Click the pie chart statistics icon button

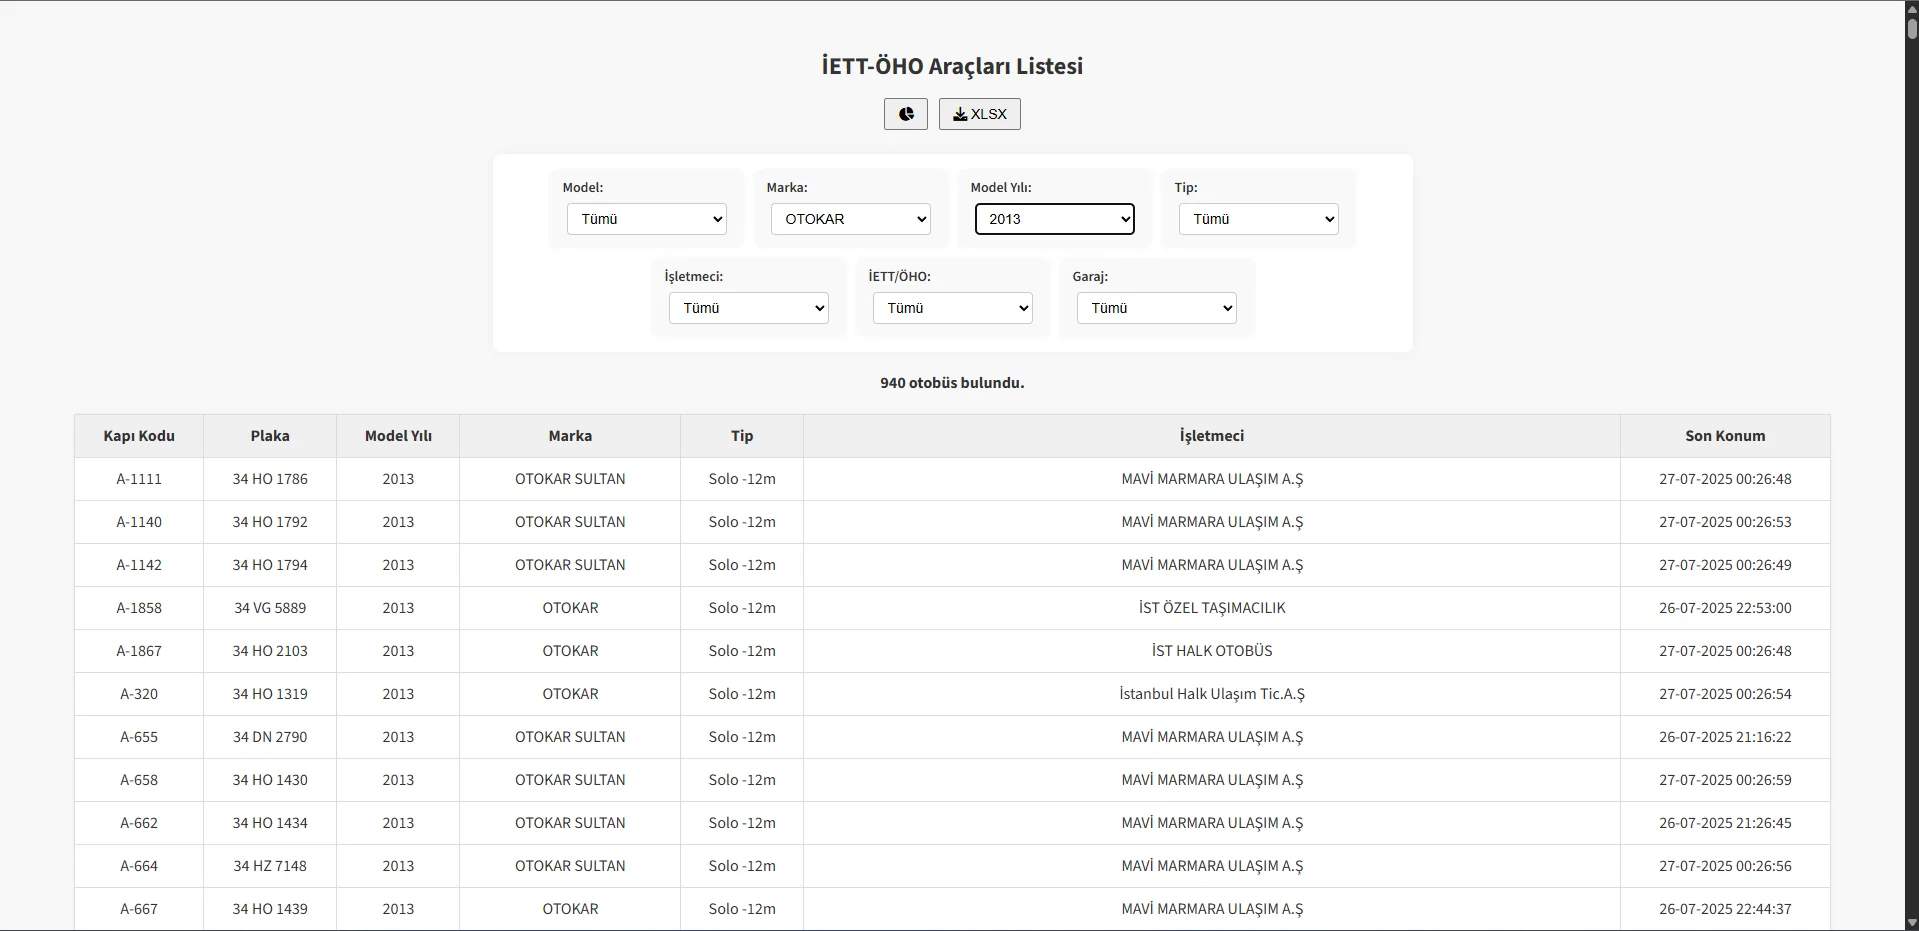[x=905, y=114]
